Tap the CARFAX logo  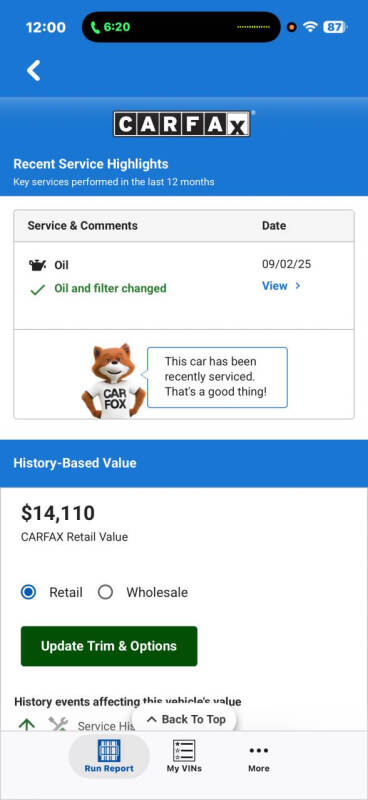182,123
